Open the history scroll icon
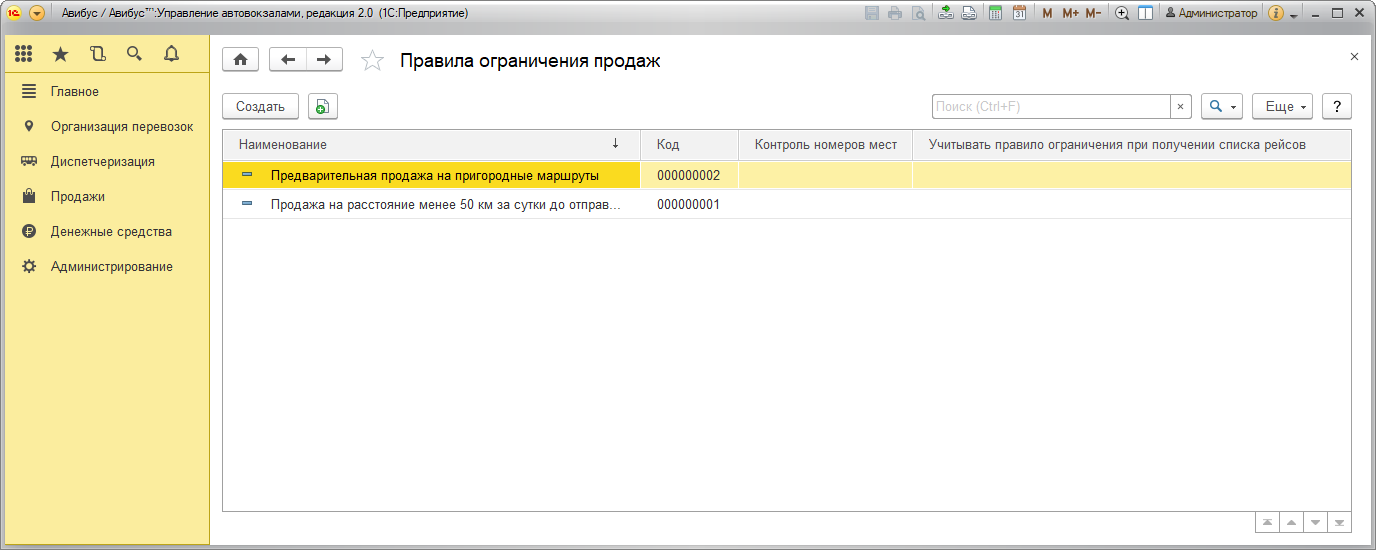The width and height of the screenshot is (1376, 550). tap(97, 54)
